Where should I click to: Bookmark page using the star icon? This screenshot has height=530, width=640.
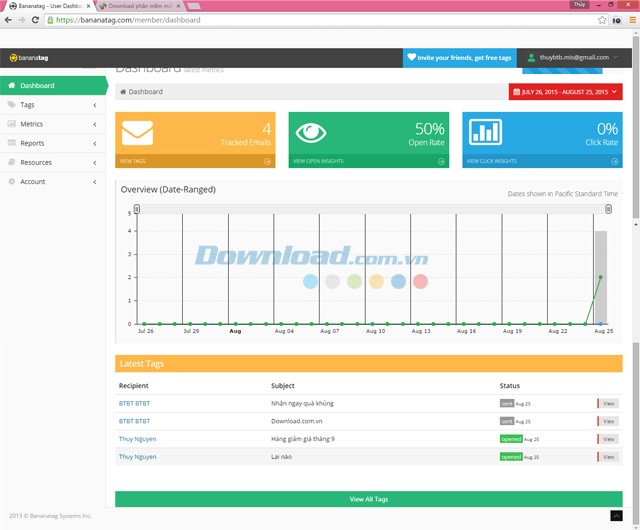click(x=600, y=20)
